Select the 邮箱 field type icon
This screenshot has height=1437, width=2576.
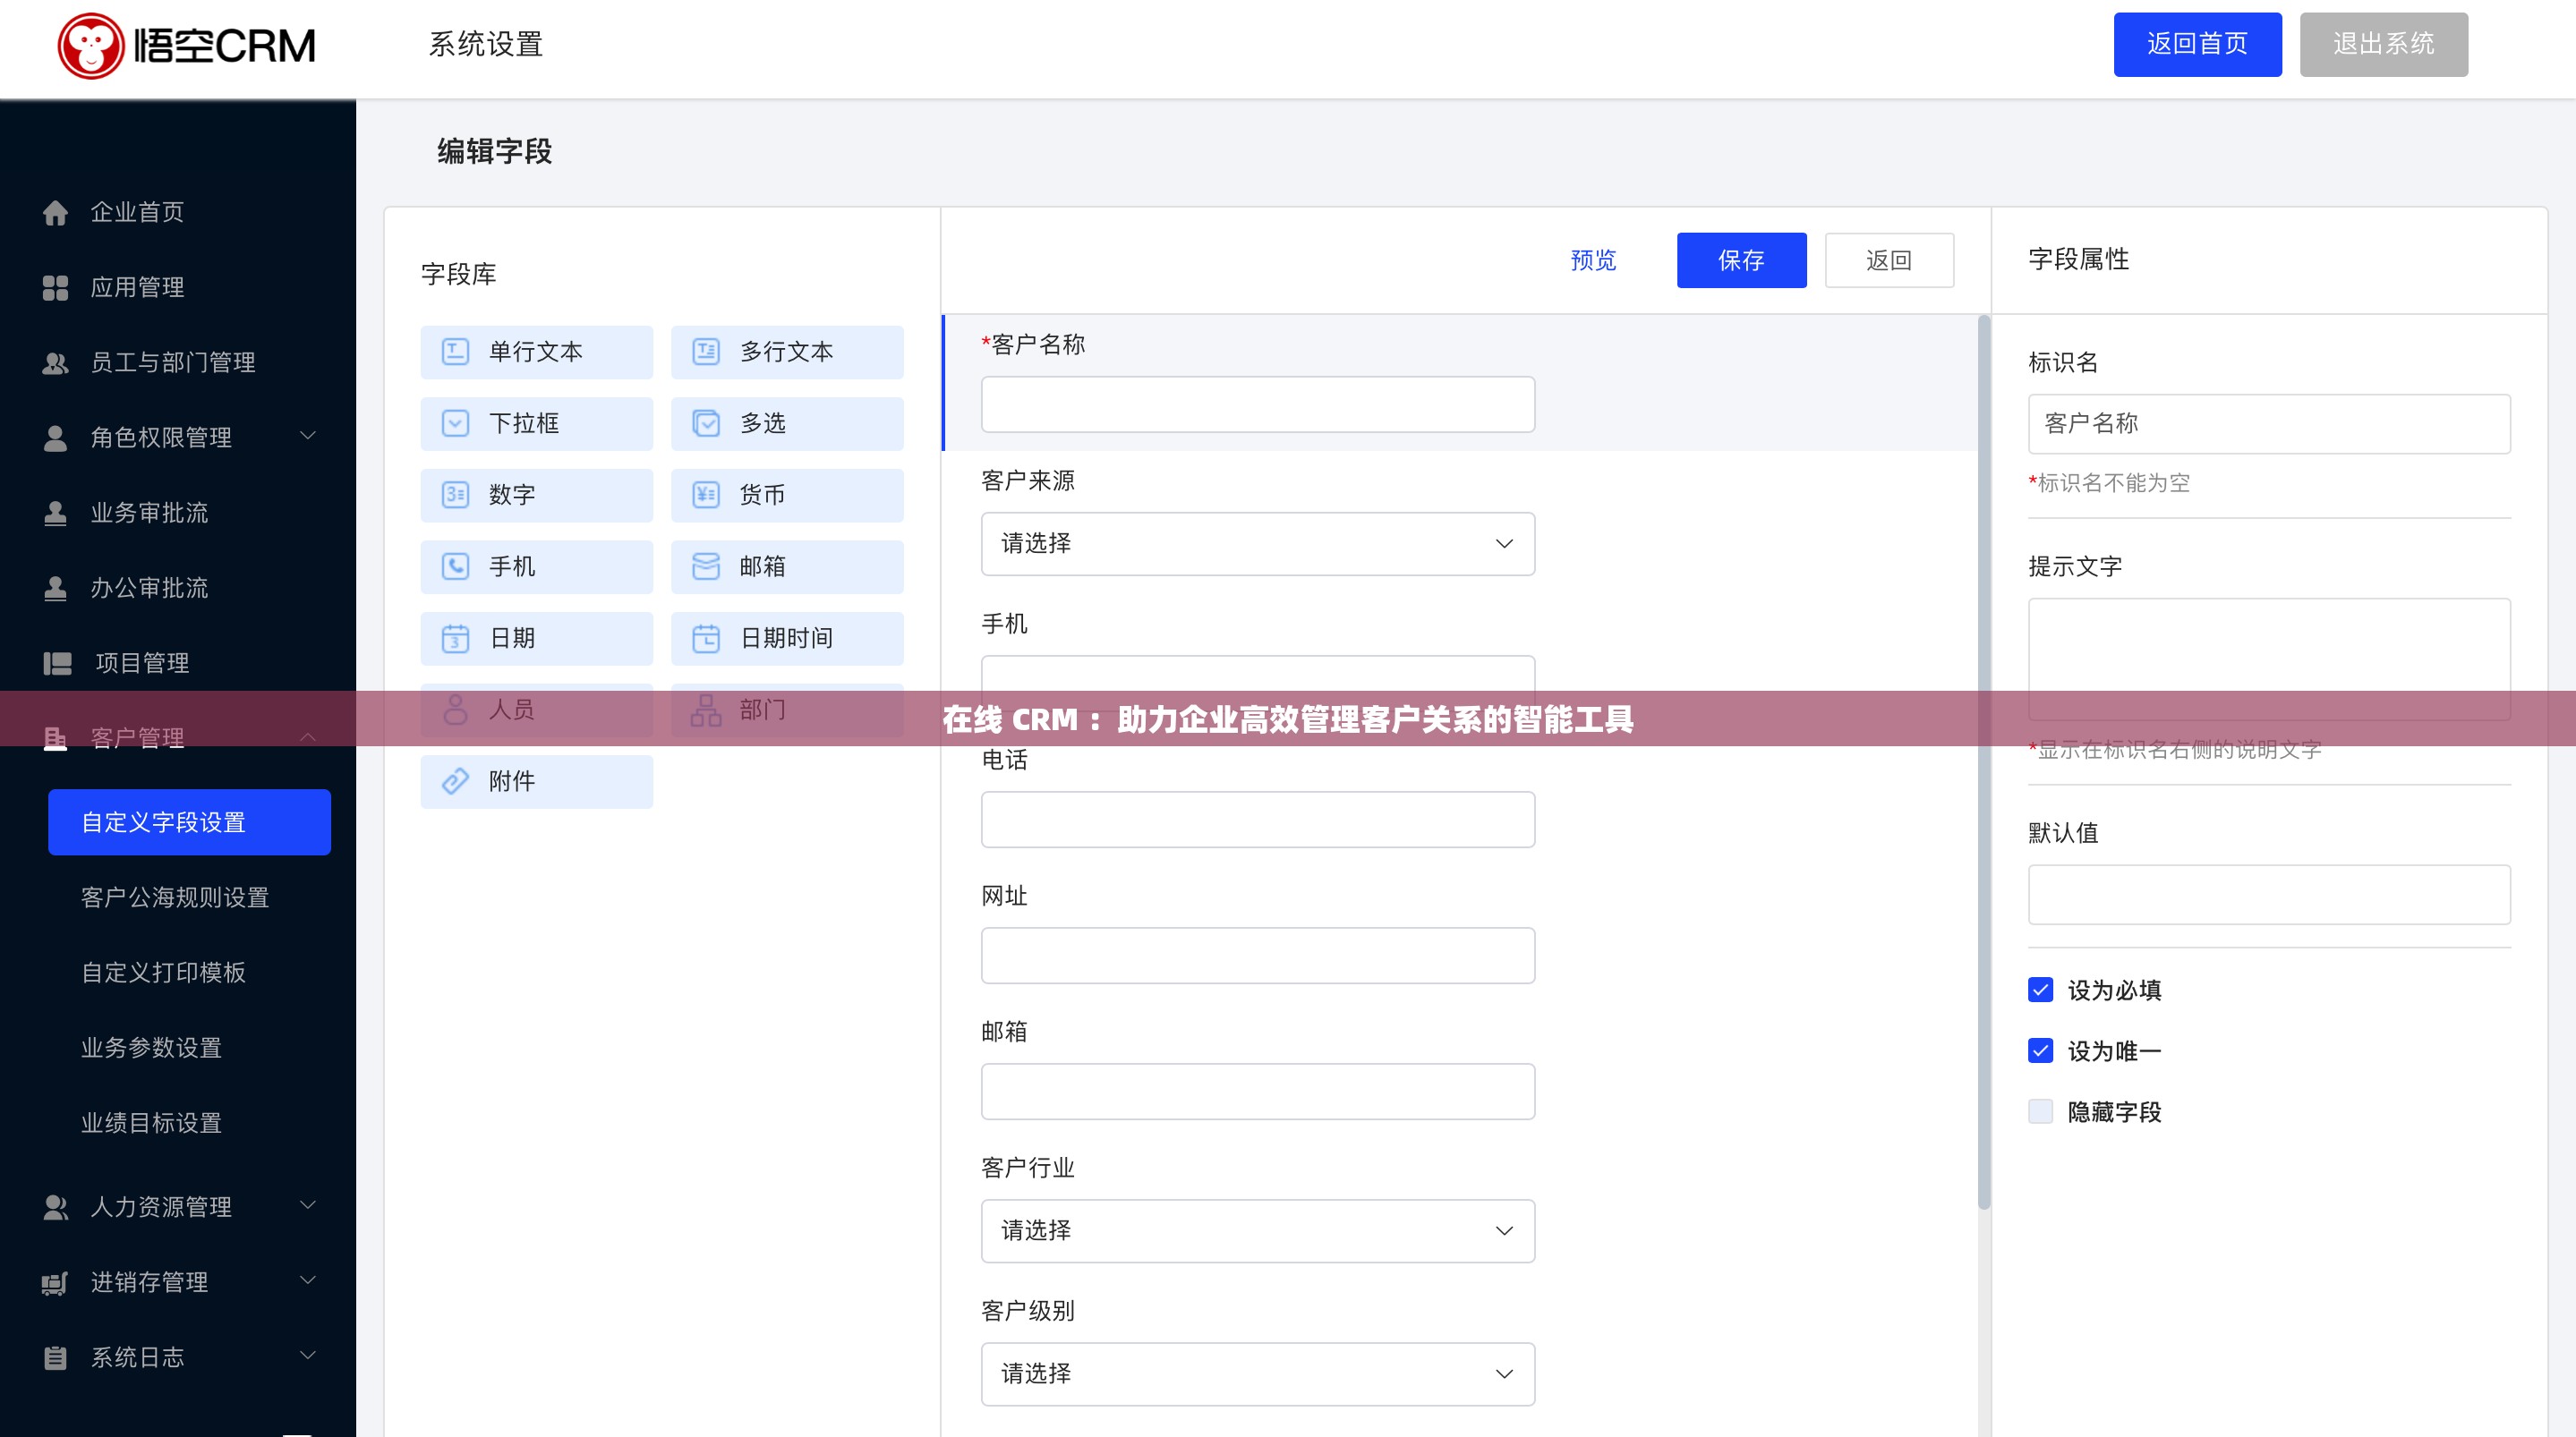tap(706, 567)
